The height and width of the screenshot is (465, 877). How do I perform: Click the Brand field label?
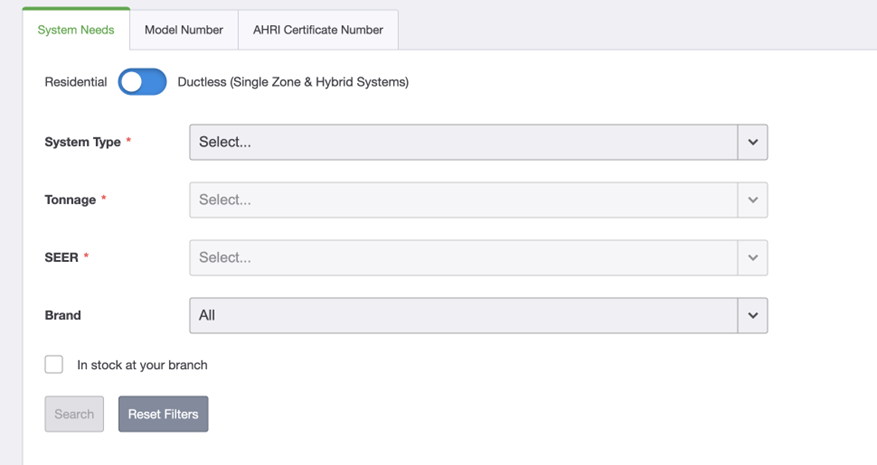click(63, 315)
